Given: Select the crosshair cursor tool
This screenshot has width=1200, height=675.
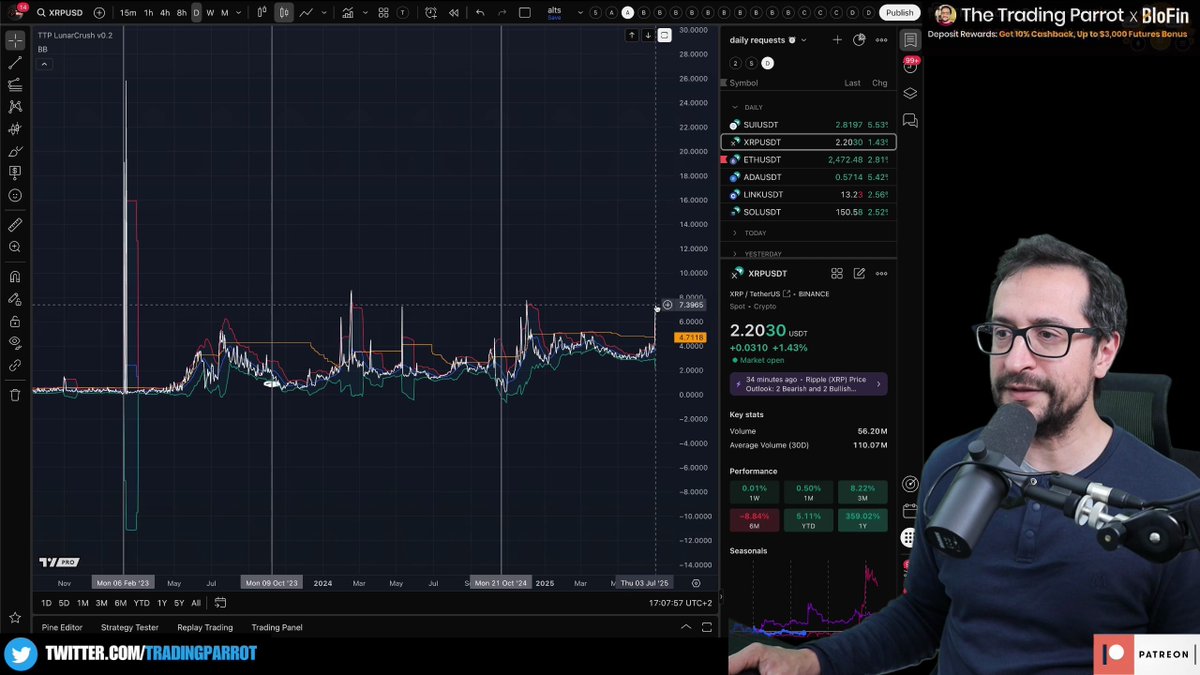Looking at the screenshot, I should [15, 41].
